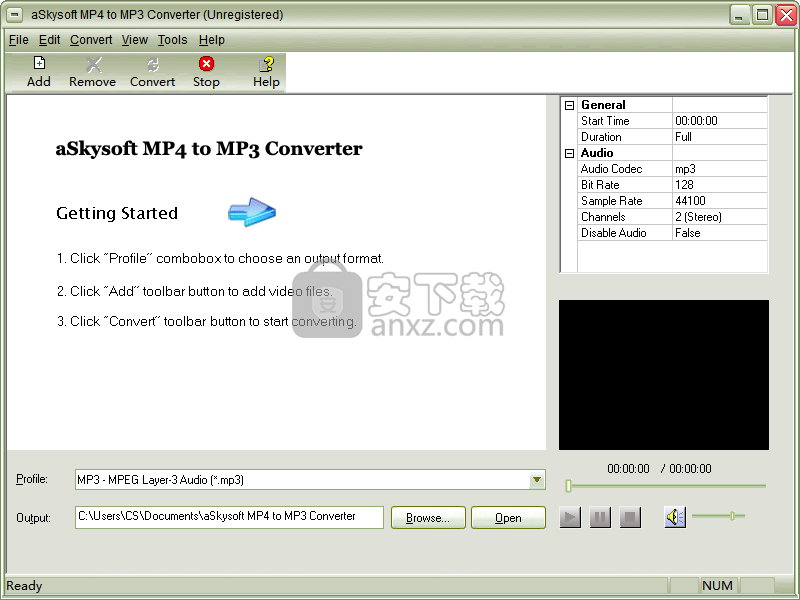This screenshot has width=800, height=600.
Task: Click the blue Getting Started arrow
Action: 252,212
